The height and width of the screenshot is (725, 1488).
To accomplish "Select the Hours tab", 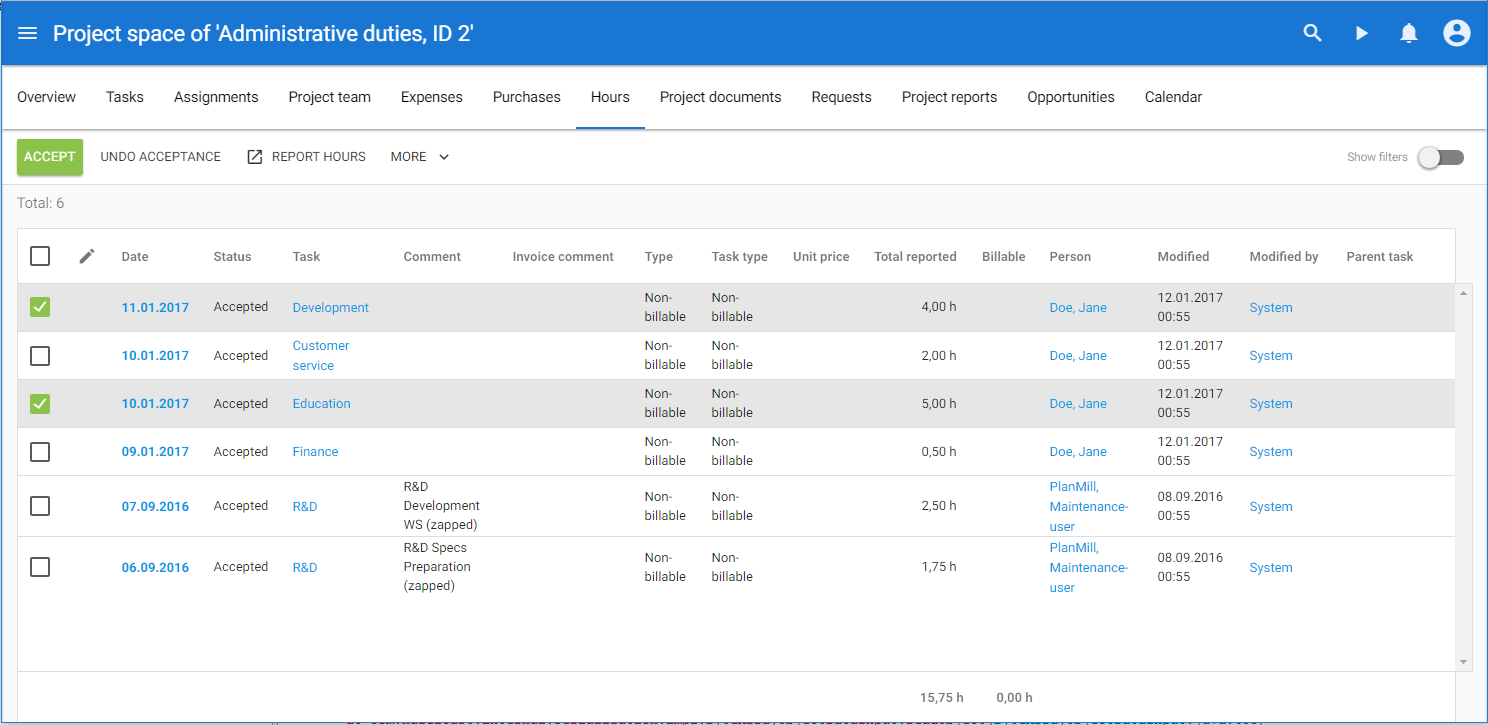I will pyautogui.click(x=610, y=97).
